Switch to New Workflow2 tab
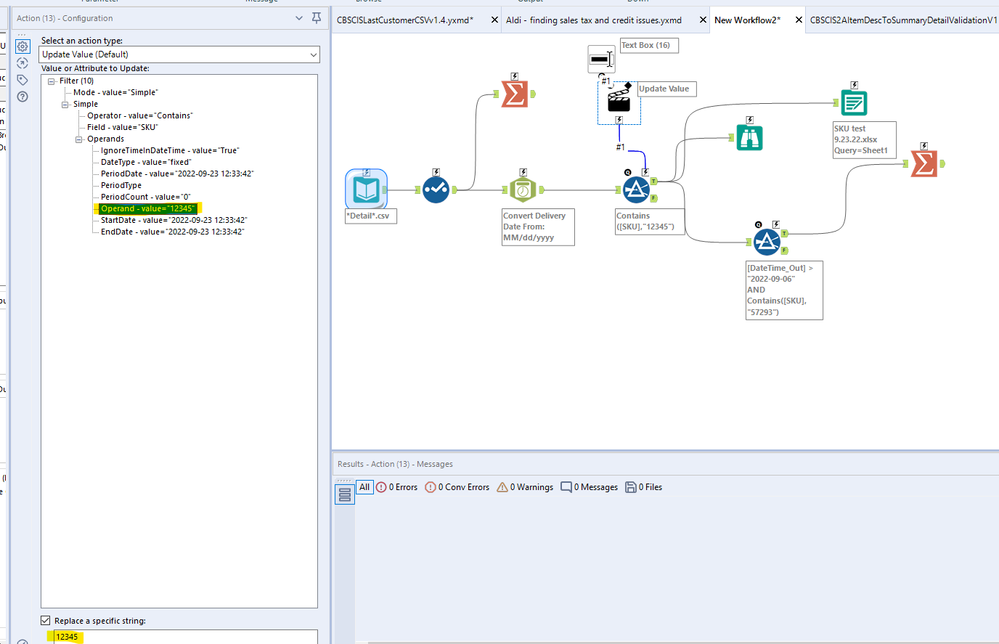Screen dimensions: 999x644 point(747,20)
